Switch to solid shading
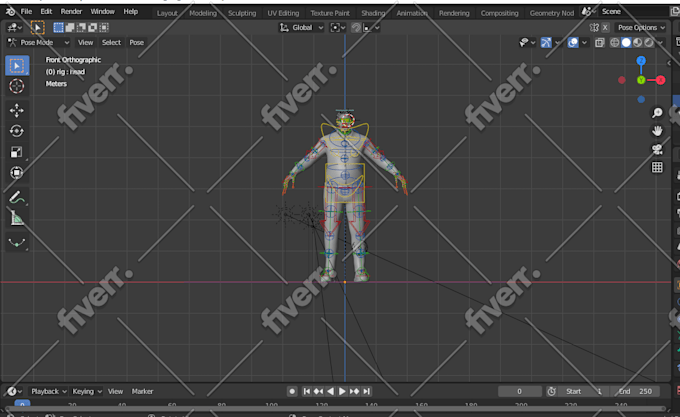This screenshot has height=417, width=680. [x=626, y=42]
